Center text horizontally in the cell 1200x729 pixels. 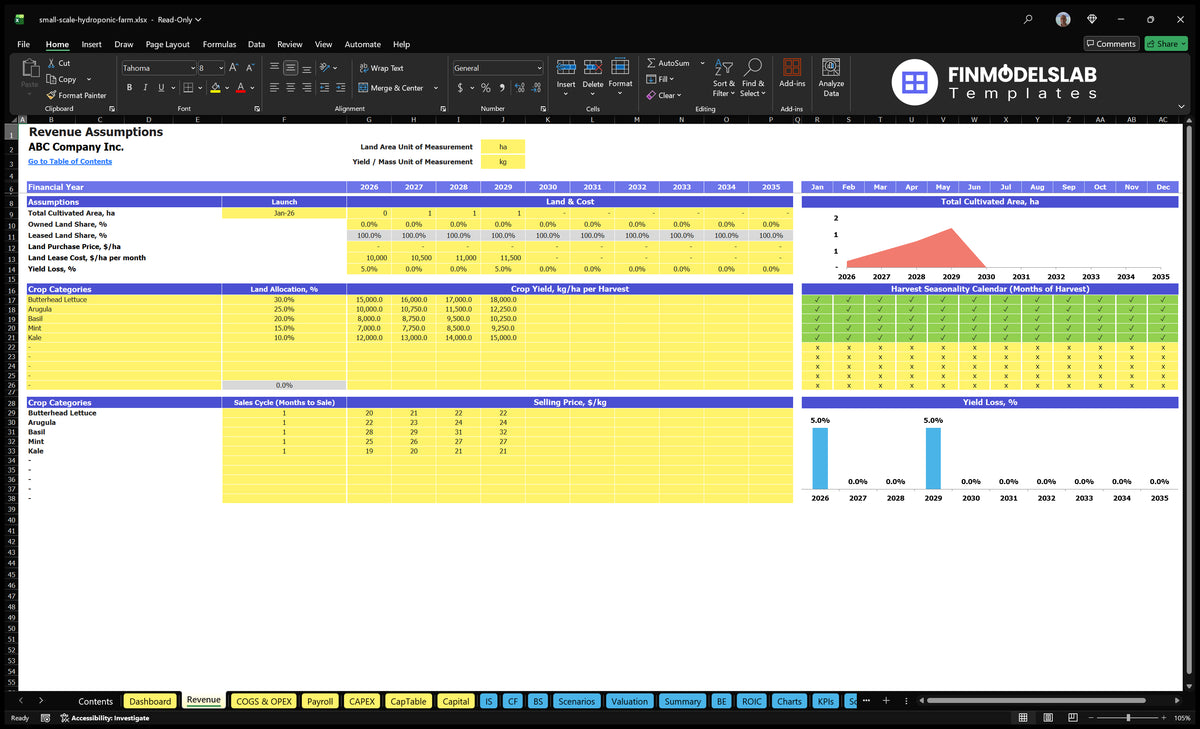tap(290, 88)
